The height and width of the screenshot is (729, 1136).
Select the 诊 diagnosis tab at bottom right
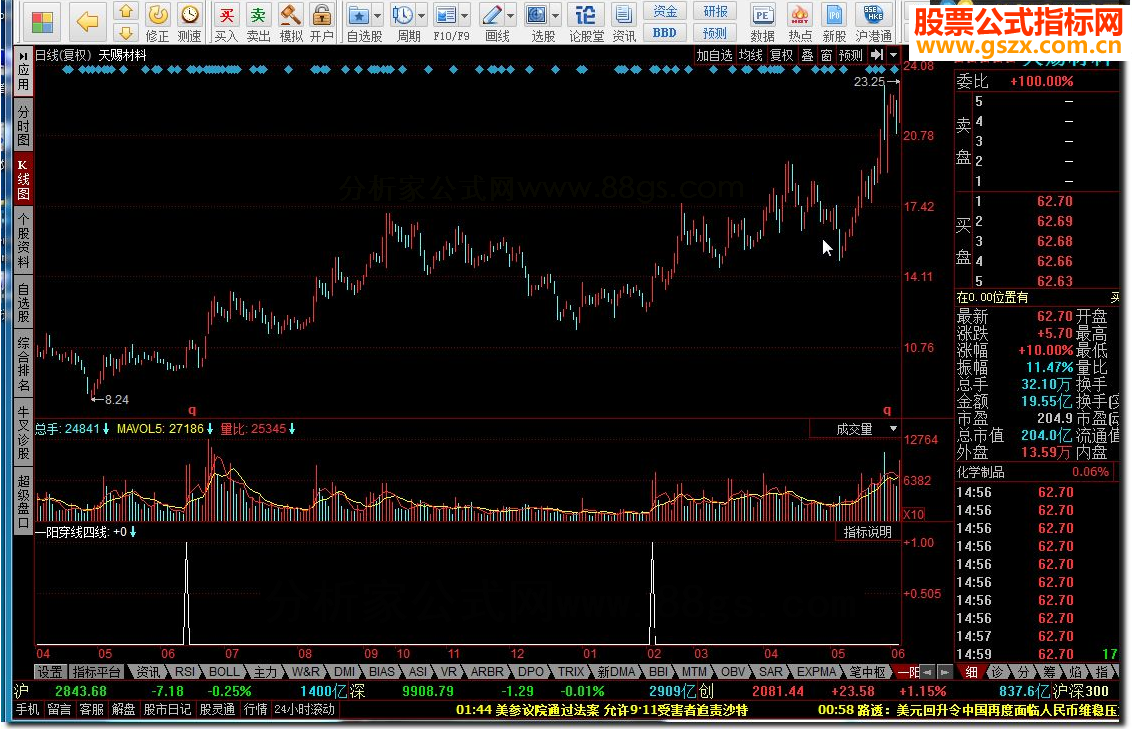pos(998,672)
